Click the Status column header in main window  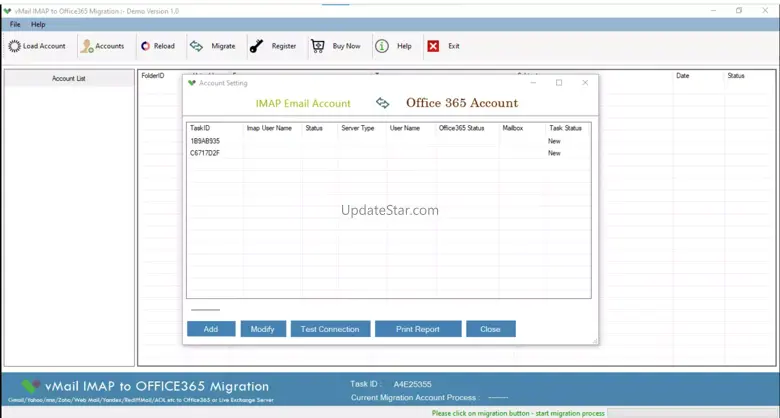[736, 76]
